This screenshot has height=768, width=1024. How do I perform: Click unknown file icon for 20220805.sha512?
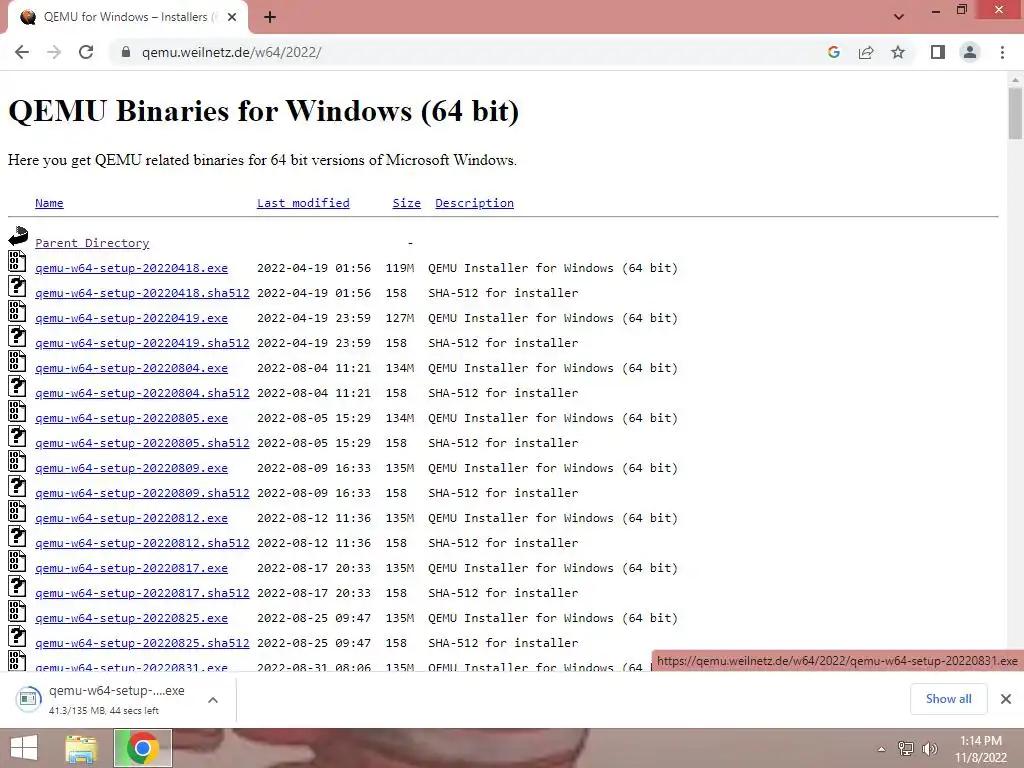pos(17,437)
